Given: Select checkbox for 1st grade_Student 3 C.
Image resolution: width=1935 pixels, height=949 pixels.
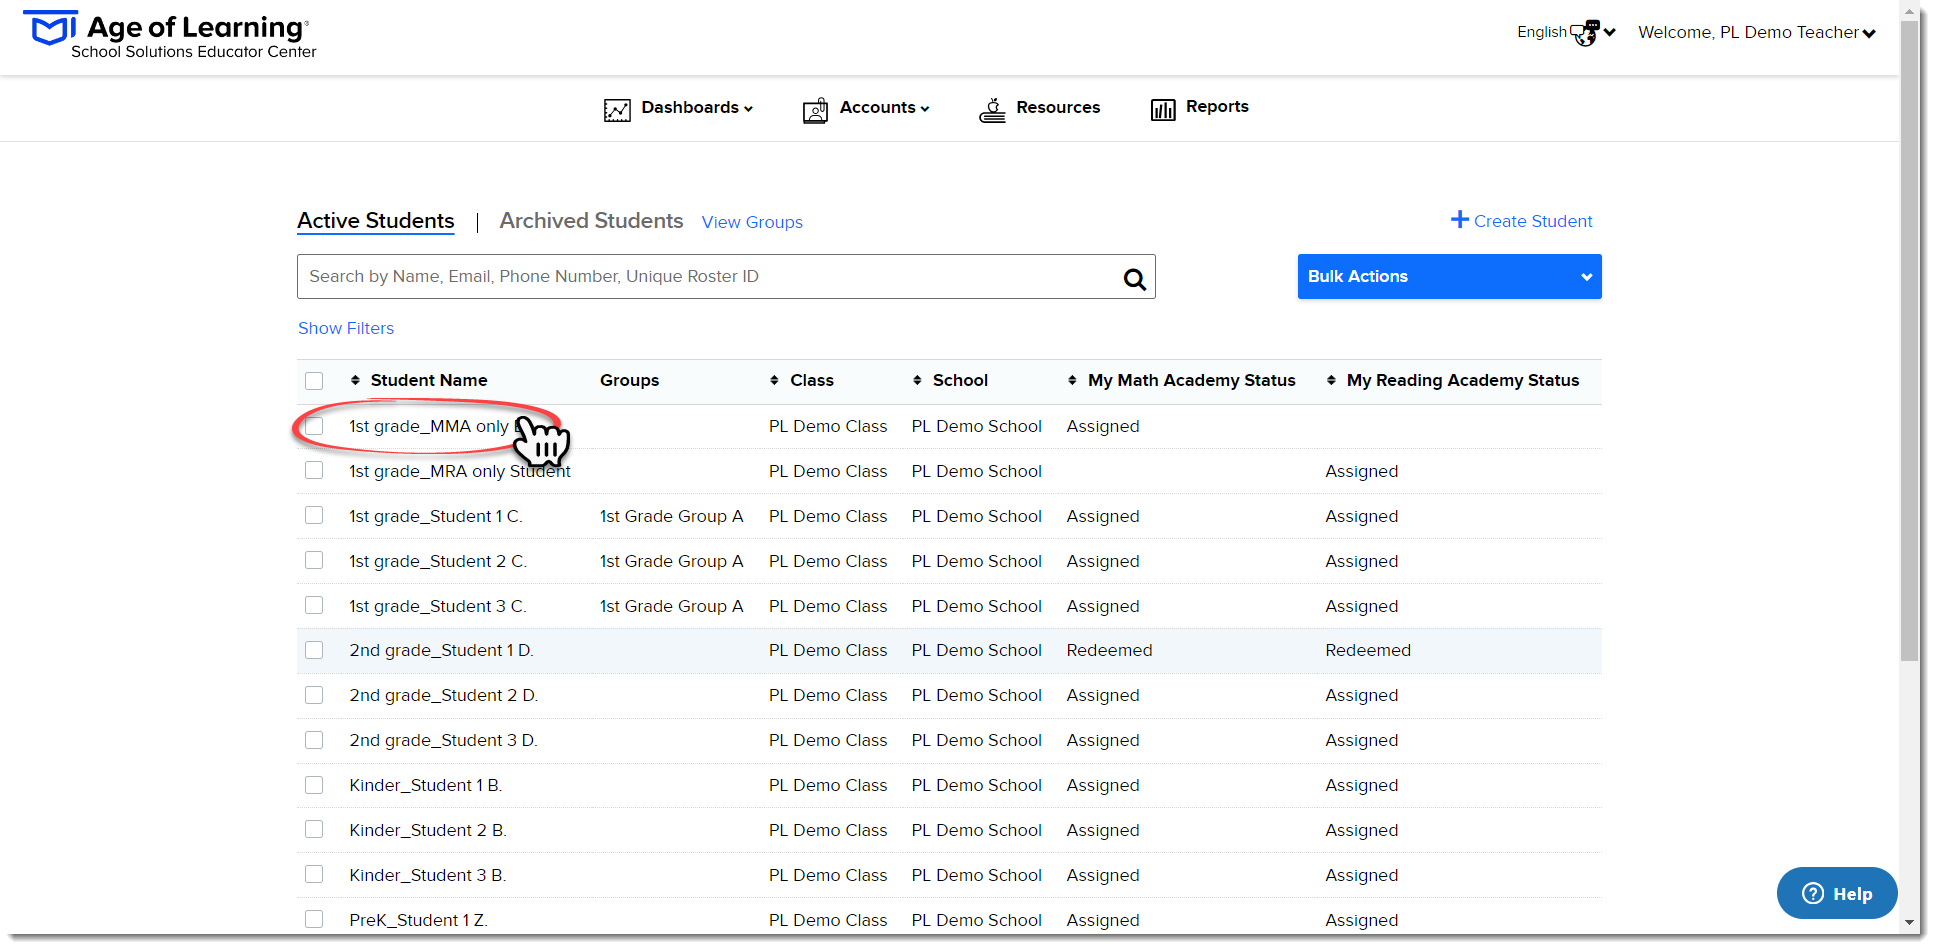Looking at the screenshot, I should [x=314, y=605].
